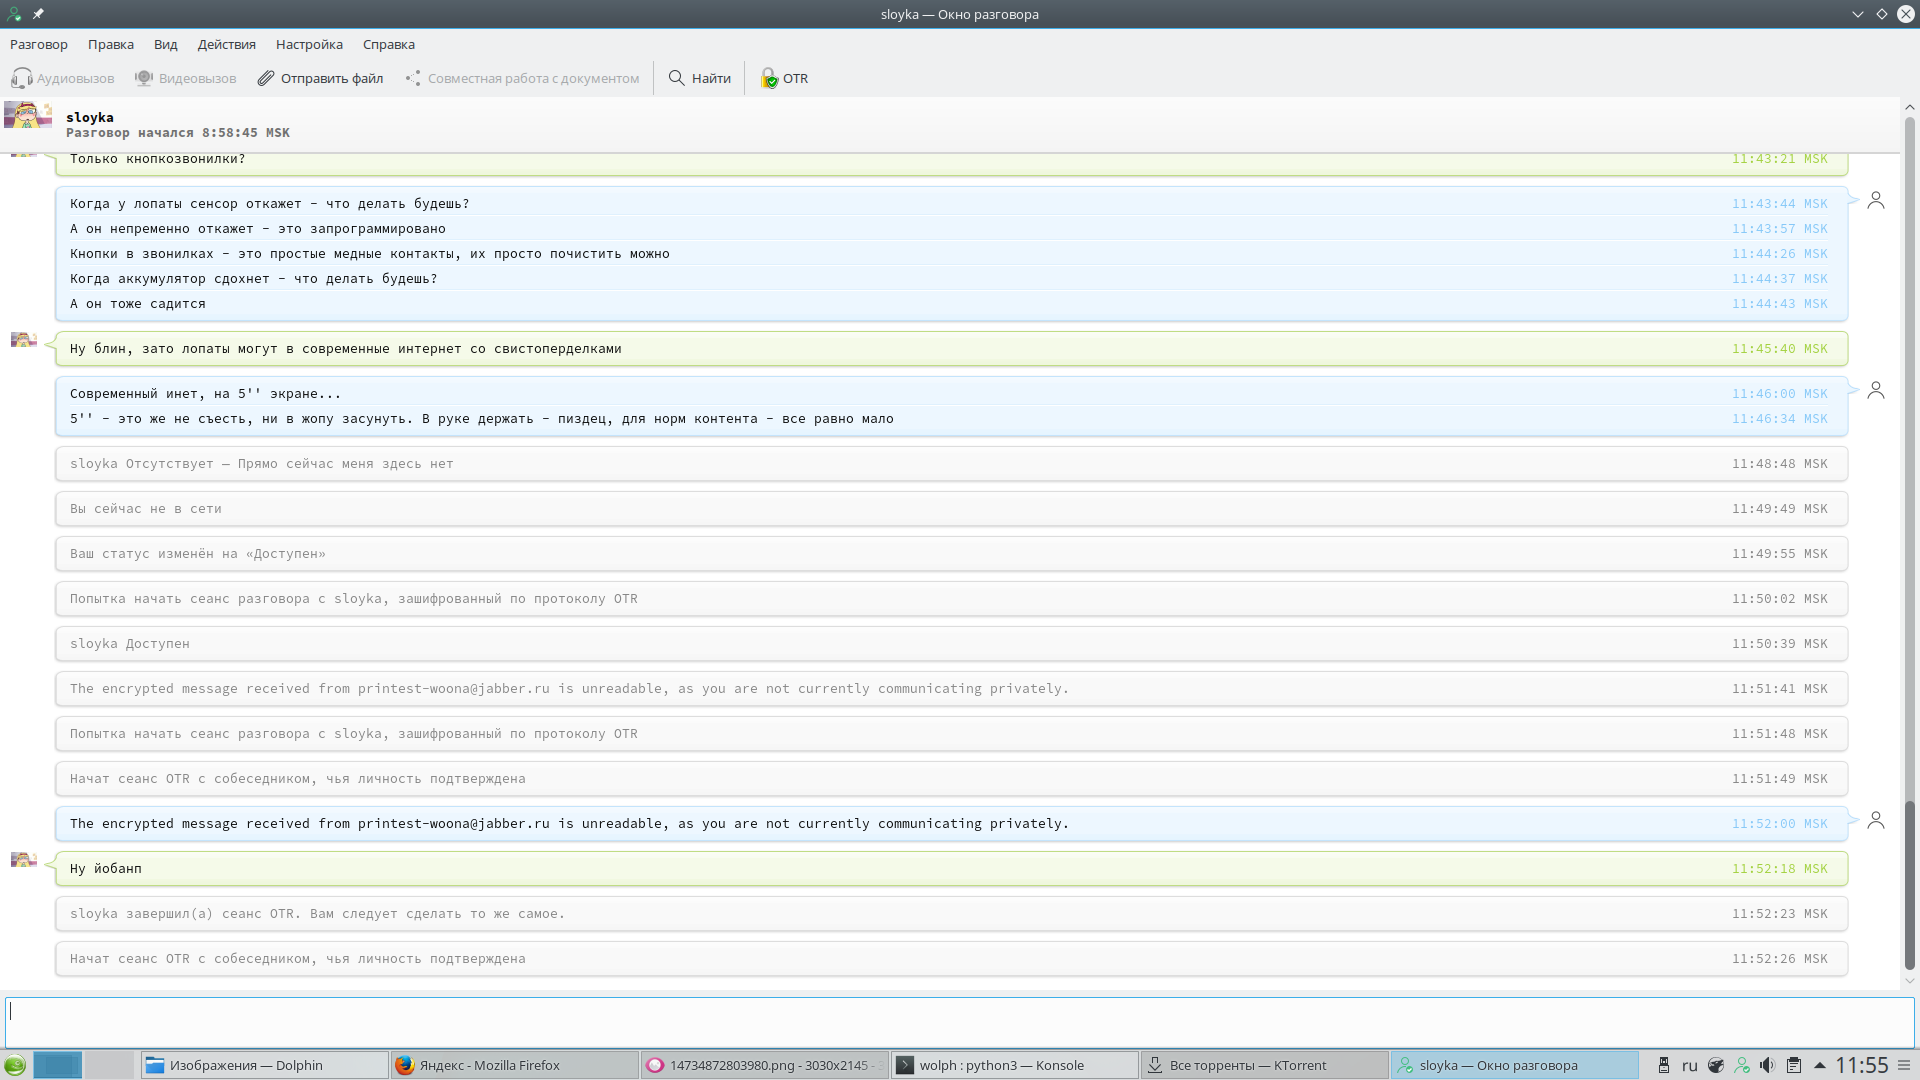
Task: Open the Справка menu
Action: click(x=389, y=44)
